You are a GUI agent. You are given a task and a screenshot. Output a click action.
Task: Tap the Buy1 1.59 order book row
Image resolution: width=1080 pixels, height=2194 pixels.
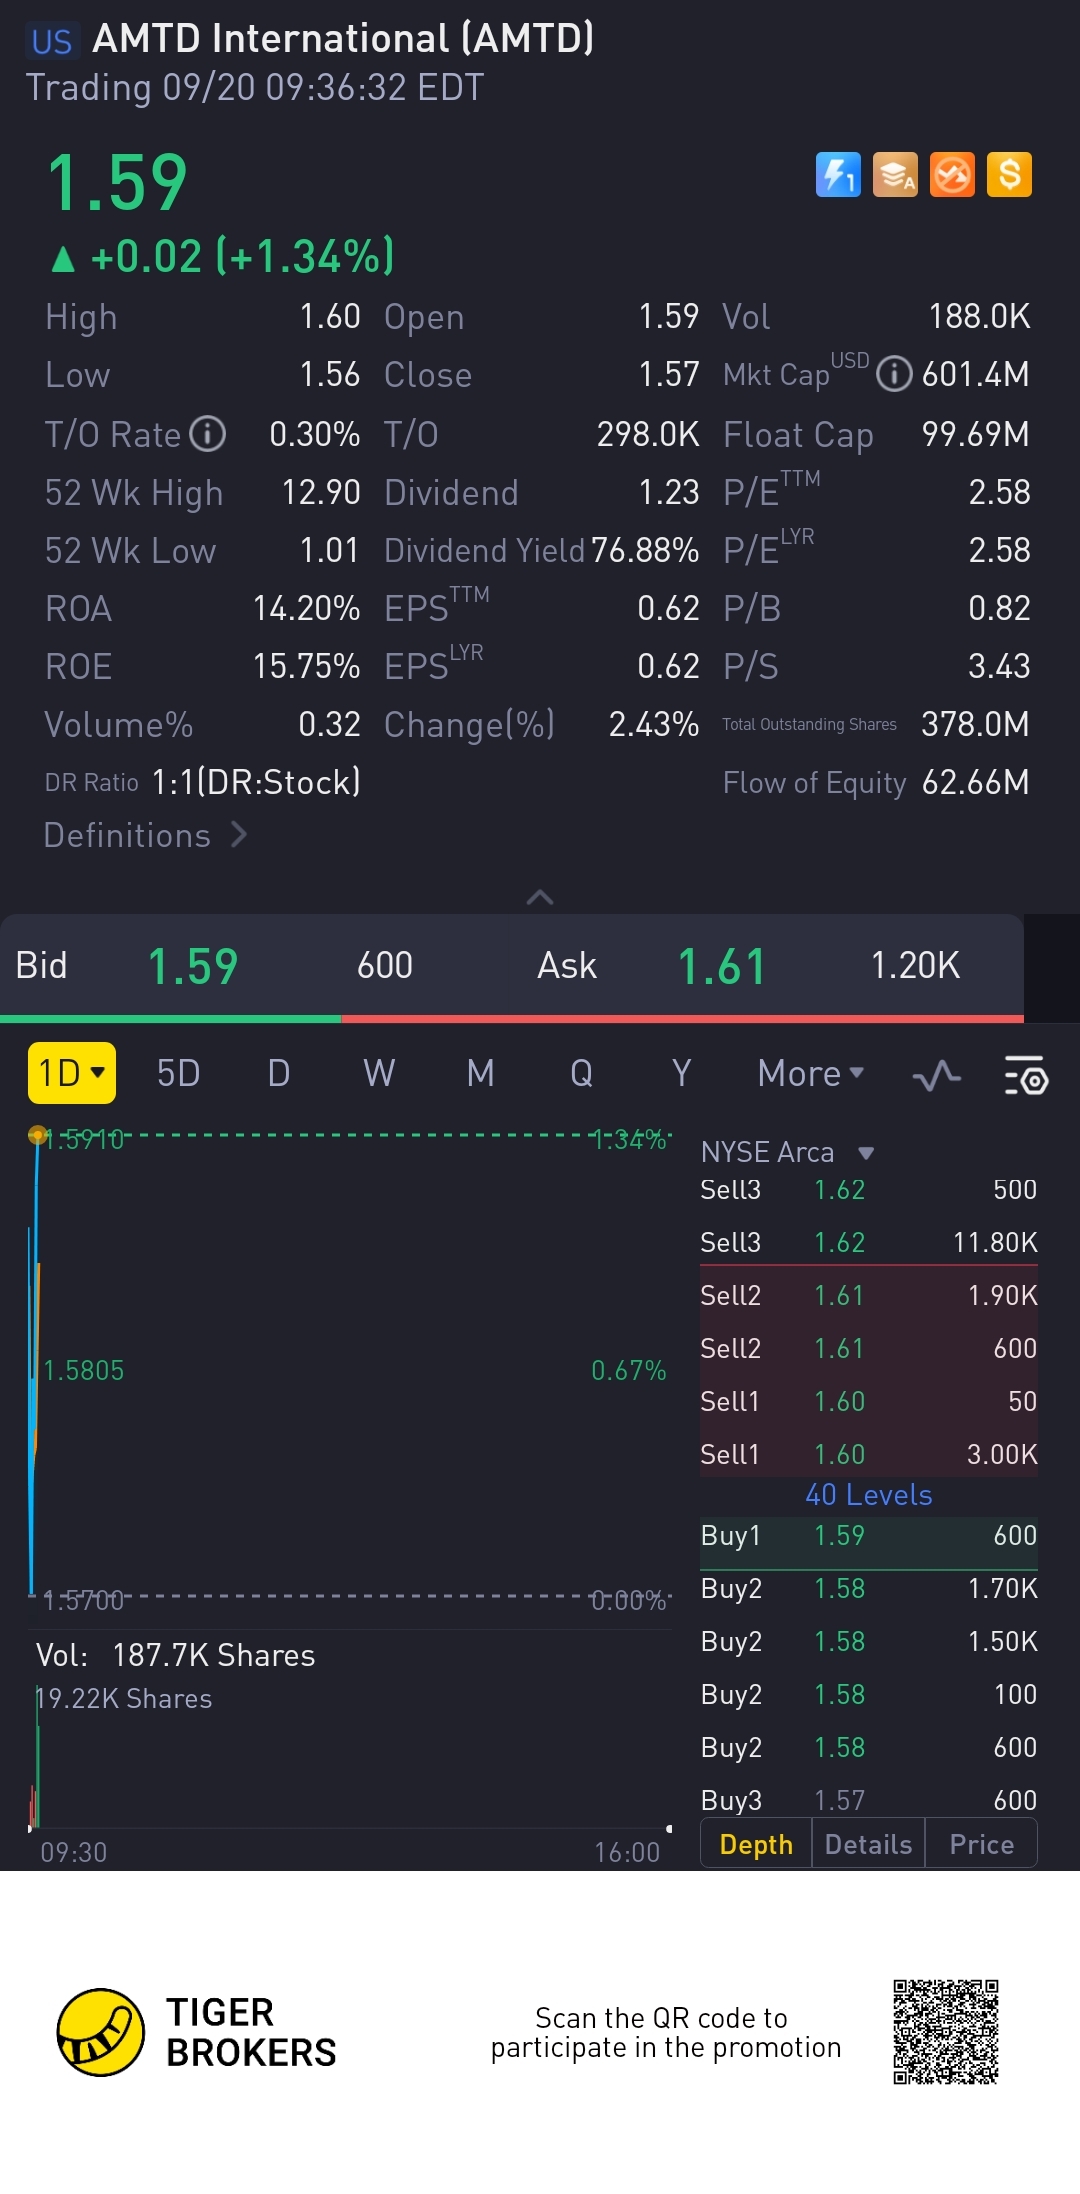tap(868, 1536)
